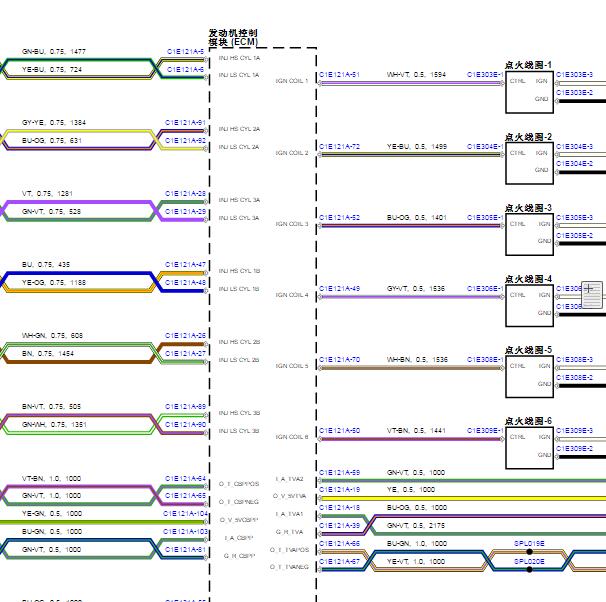Open connector link C1E121A-51
Viewport: 606px width, 602px height.
click(x=339, y=75)
